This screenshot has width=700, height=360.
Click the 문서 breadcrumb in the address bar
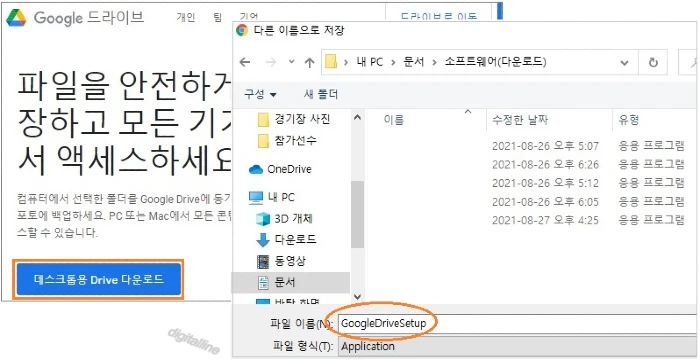pyautogui.click(x=414, y=62)
